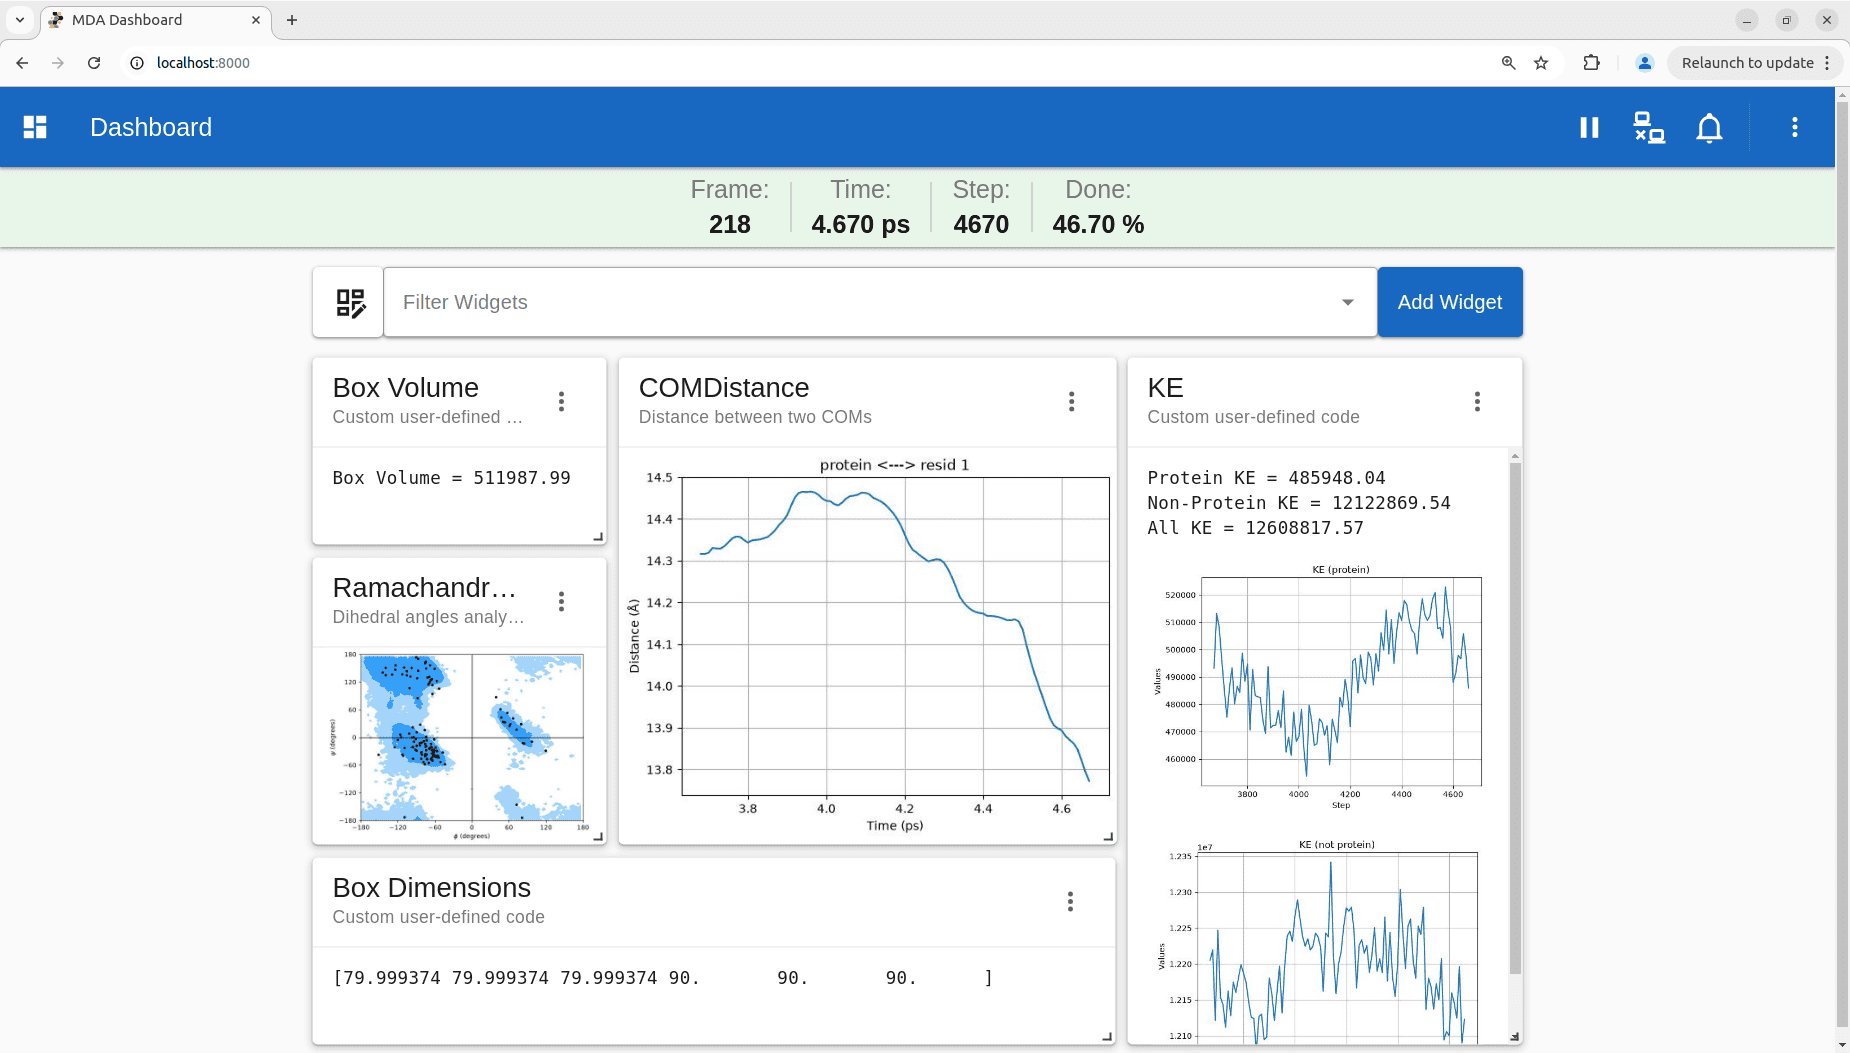Open the KE widget options menu
Viewport: 1850px width, 1053px height.
point(1477,401)
